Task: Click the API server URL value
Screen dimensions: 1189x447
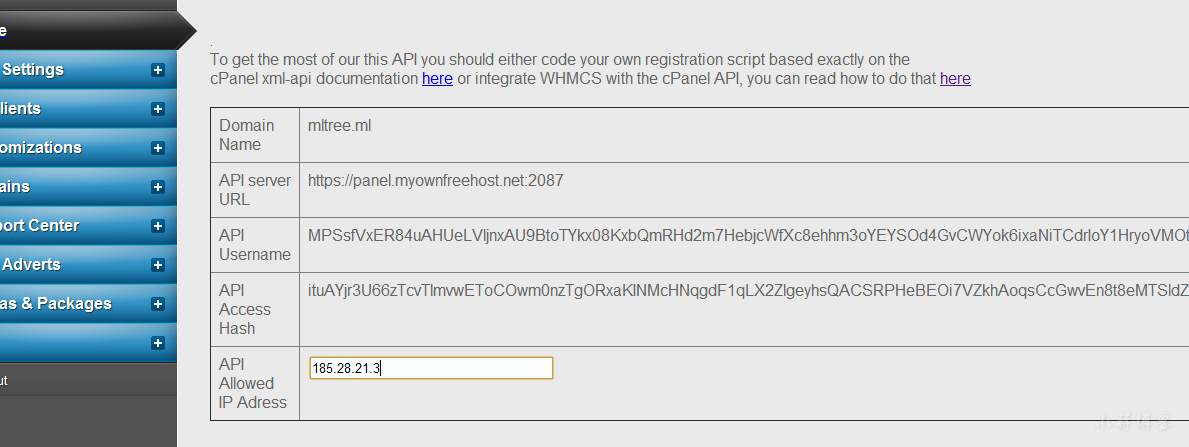Action: pos(436,181)
